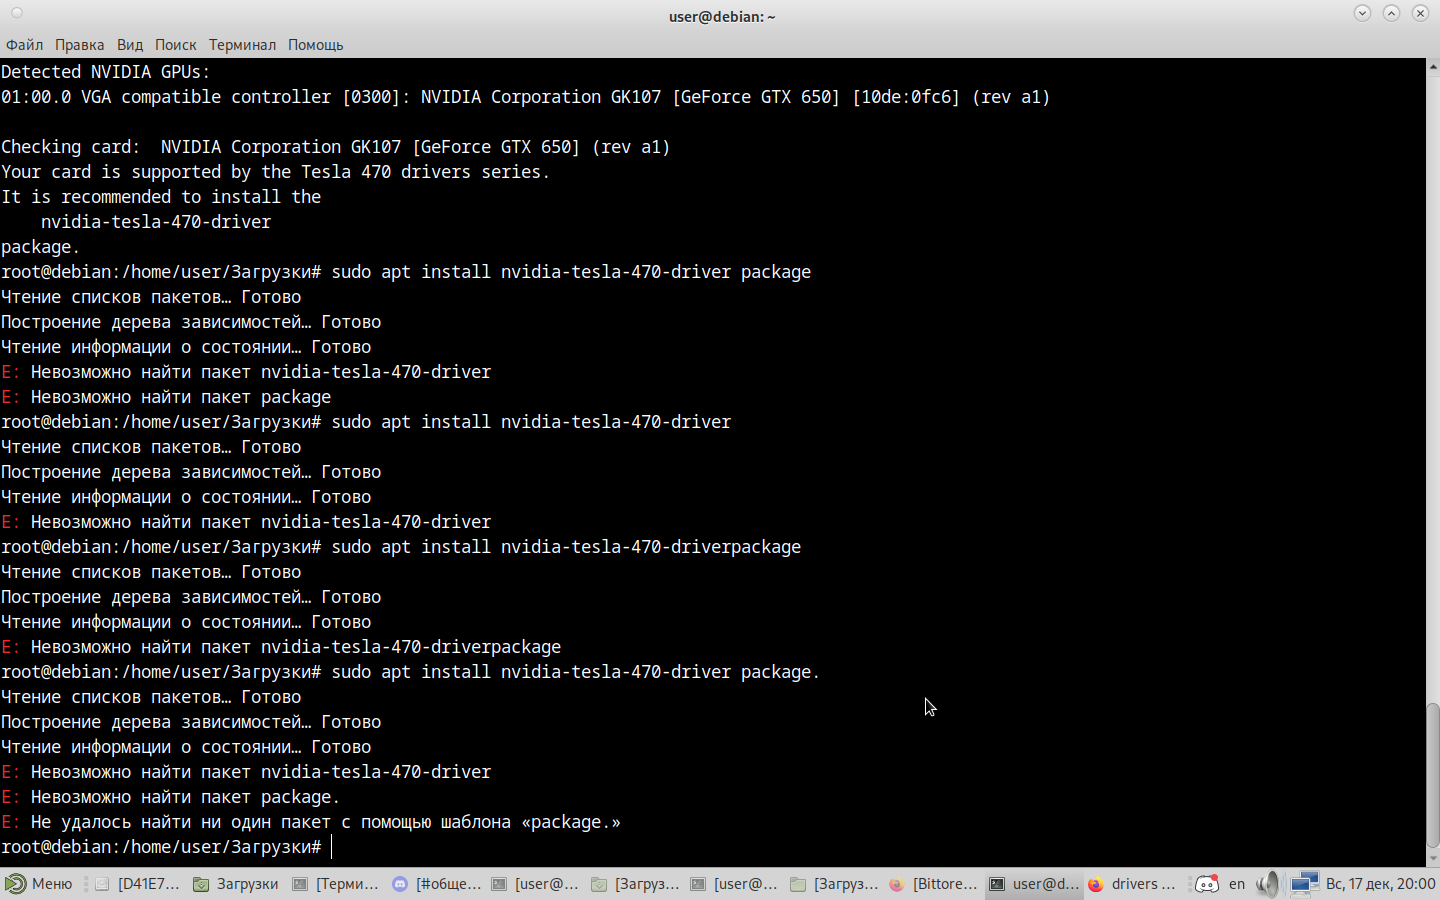This screenshot has height=900, width=1440.
Task: Open the Поиск menu
Action: (176, 44)
